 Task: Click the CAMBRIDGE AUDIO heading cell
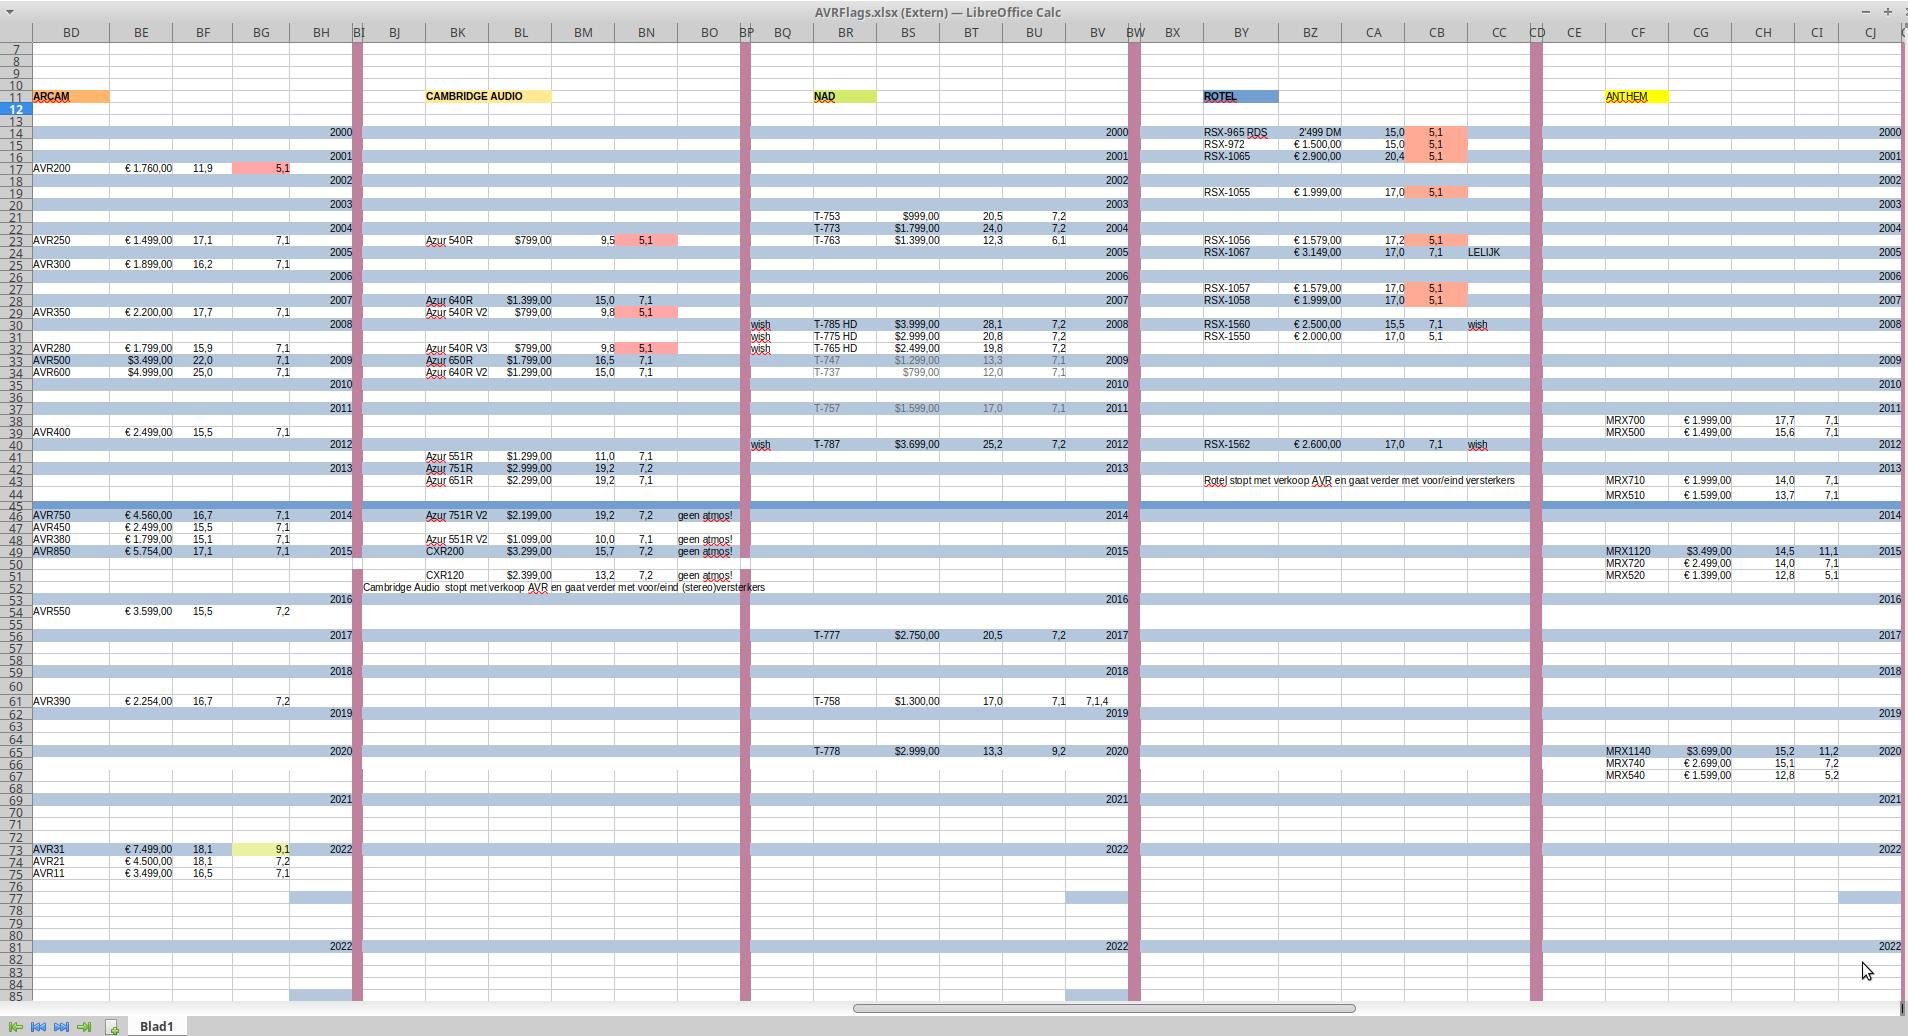[x=487, y=97]
